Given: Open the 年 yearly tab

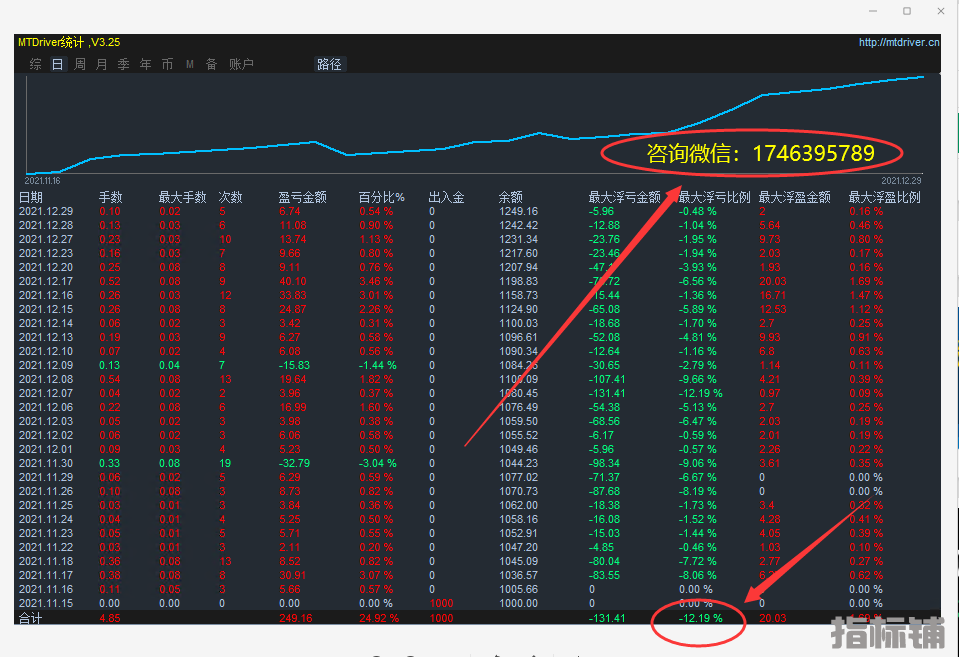Looking at the screenshot, I should (x=146, y=64).
